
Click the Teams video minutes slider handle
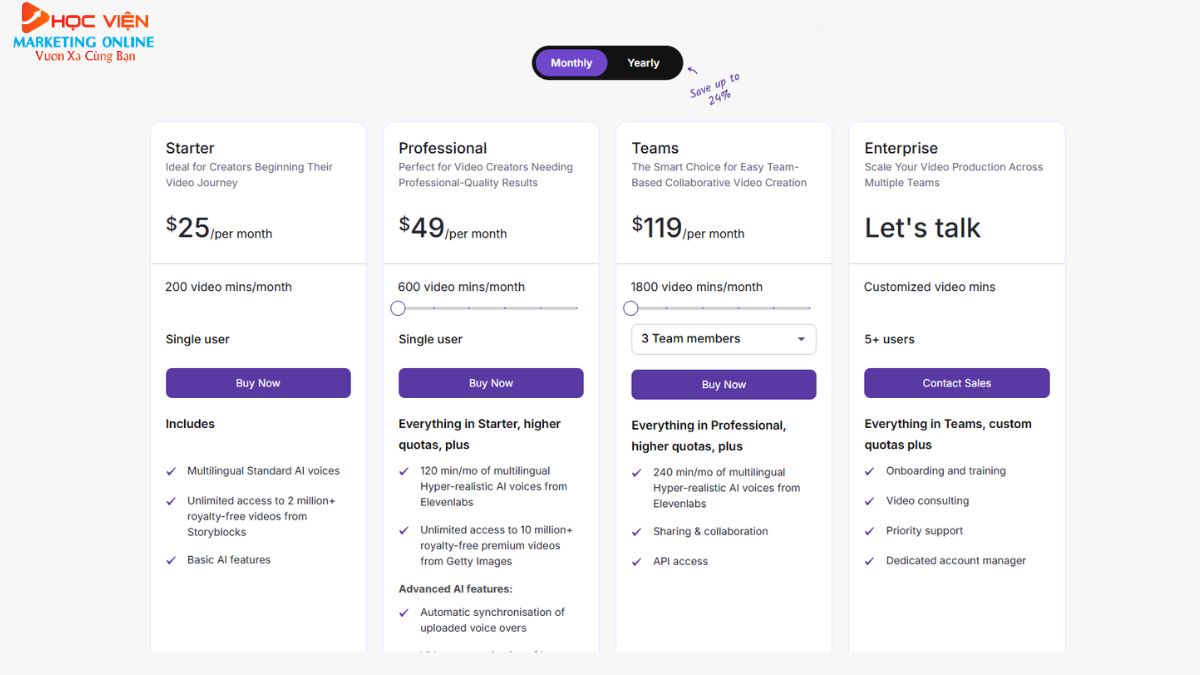point(631,308)
